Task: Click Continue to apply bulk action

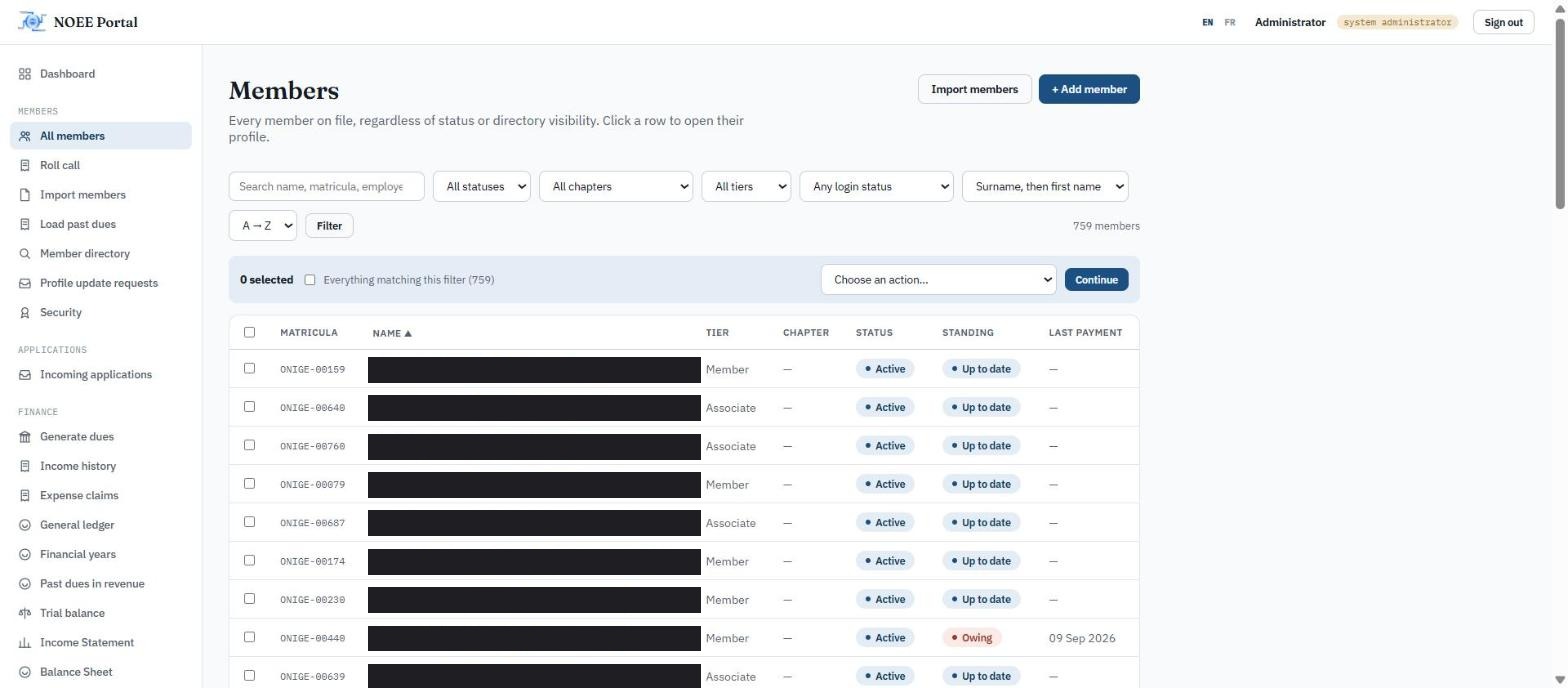Action: [1097, 280]
